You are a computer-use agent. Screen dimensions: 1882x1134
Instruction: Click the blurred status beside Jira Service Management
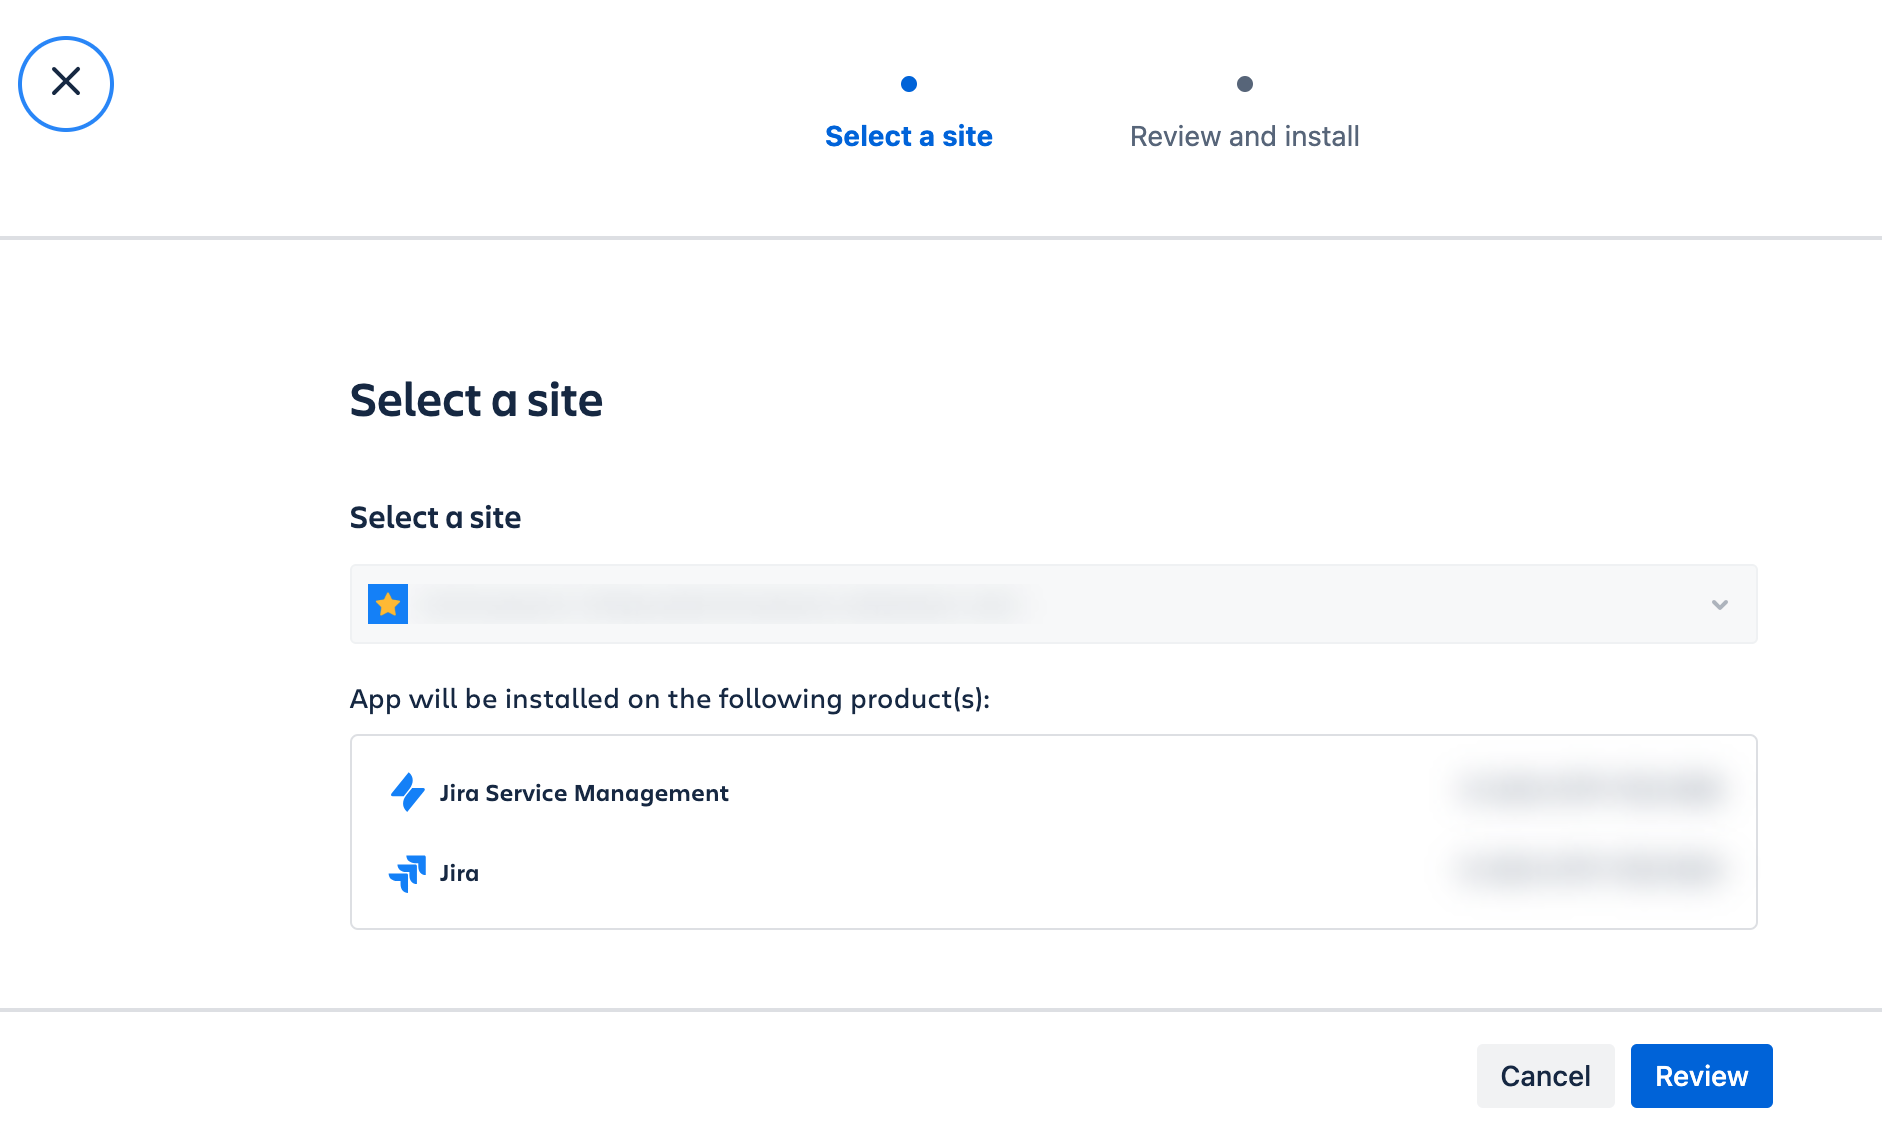pyautogui.click(x=1590, y=788)
